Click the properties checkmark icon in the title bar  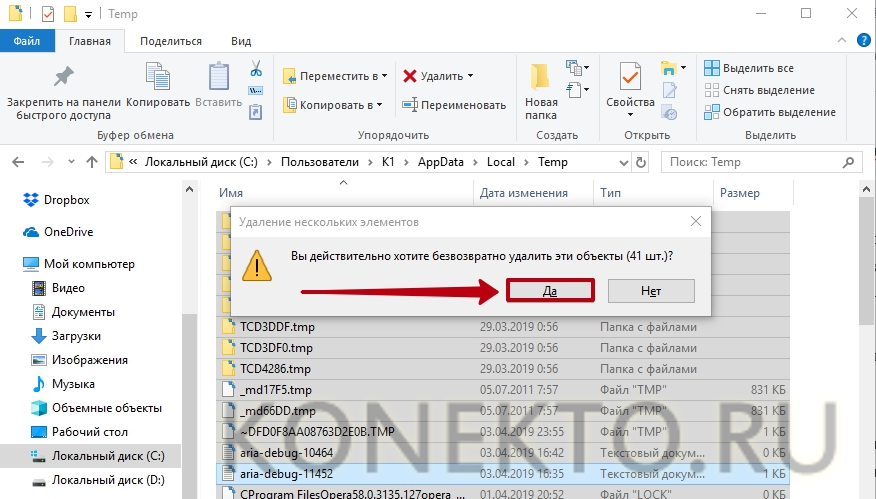[48, 13]
